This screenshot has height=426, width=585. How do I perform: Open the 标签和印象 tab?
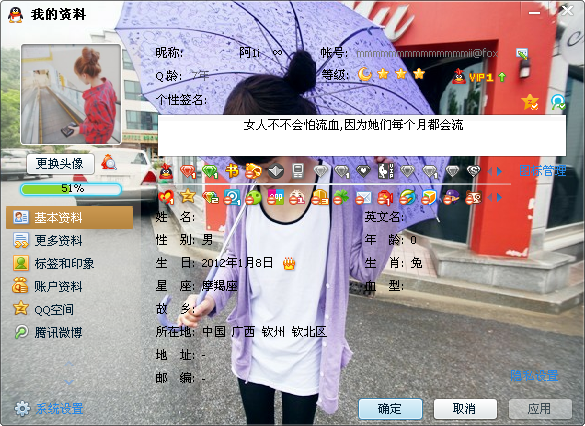(x=69, y=264)
